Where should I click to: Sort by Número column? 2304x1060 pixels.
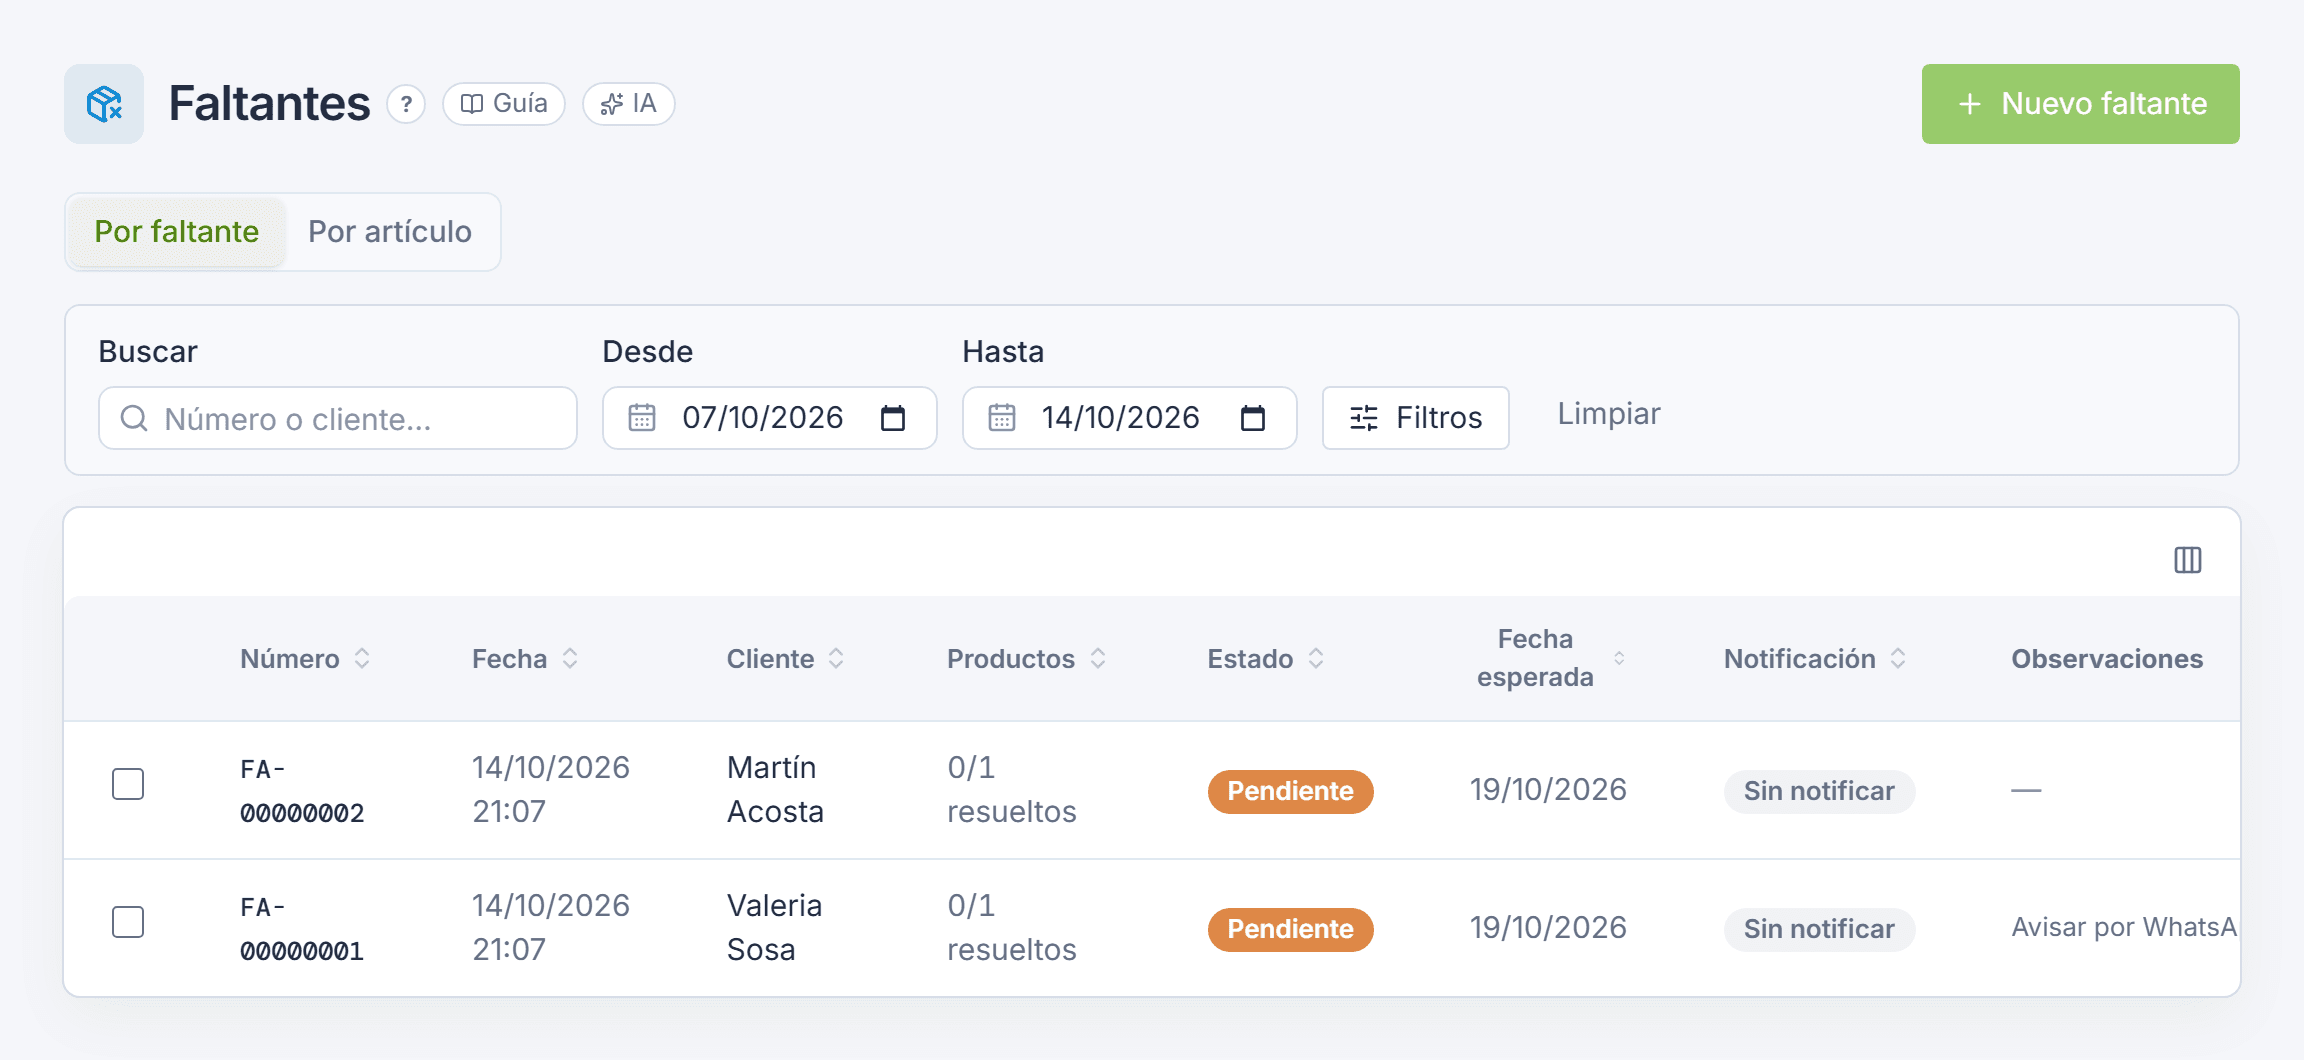[305, 659]
